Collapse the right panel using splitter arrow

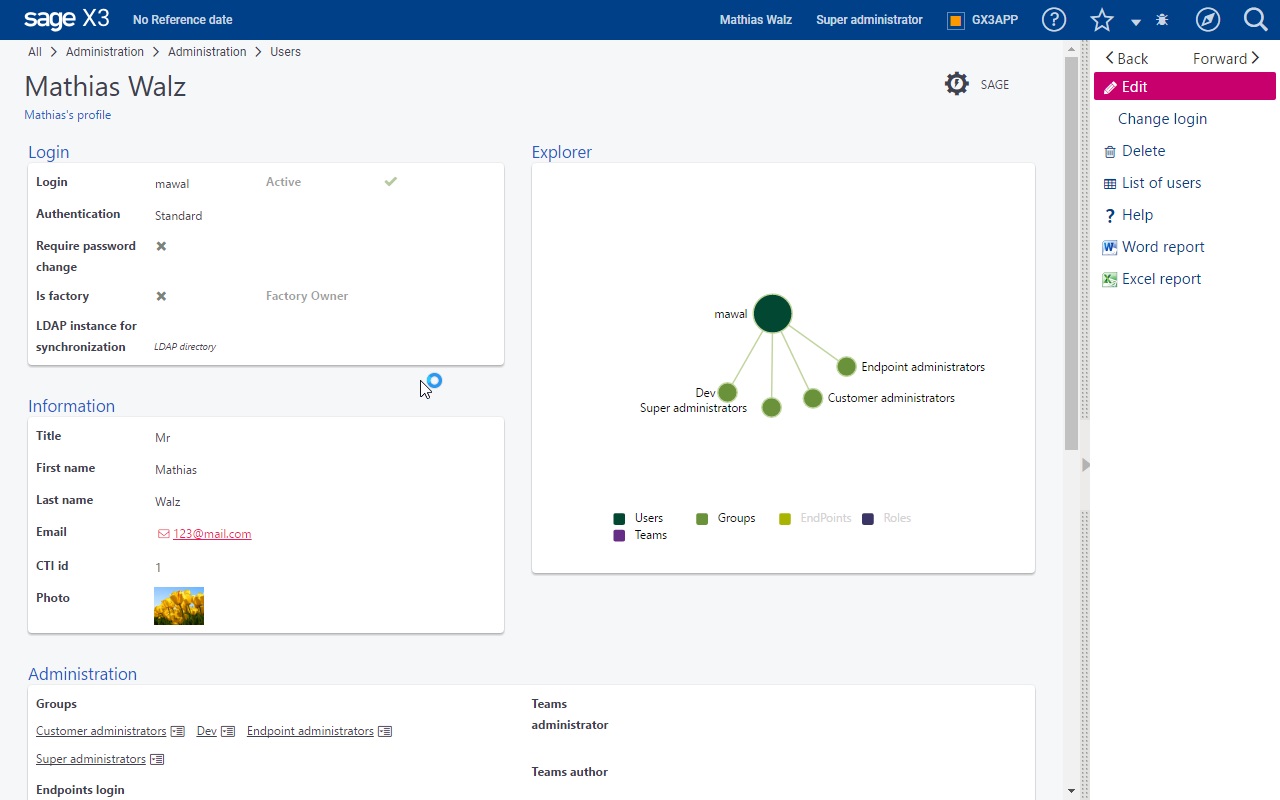click(1085, 465)
